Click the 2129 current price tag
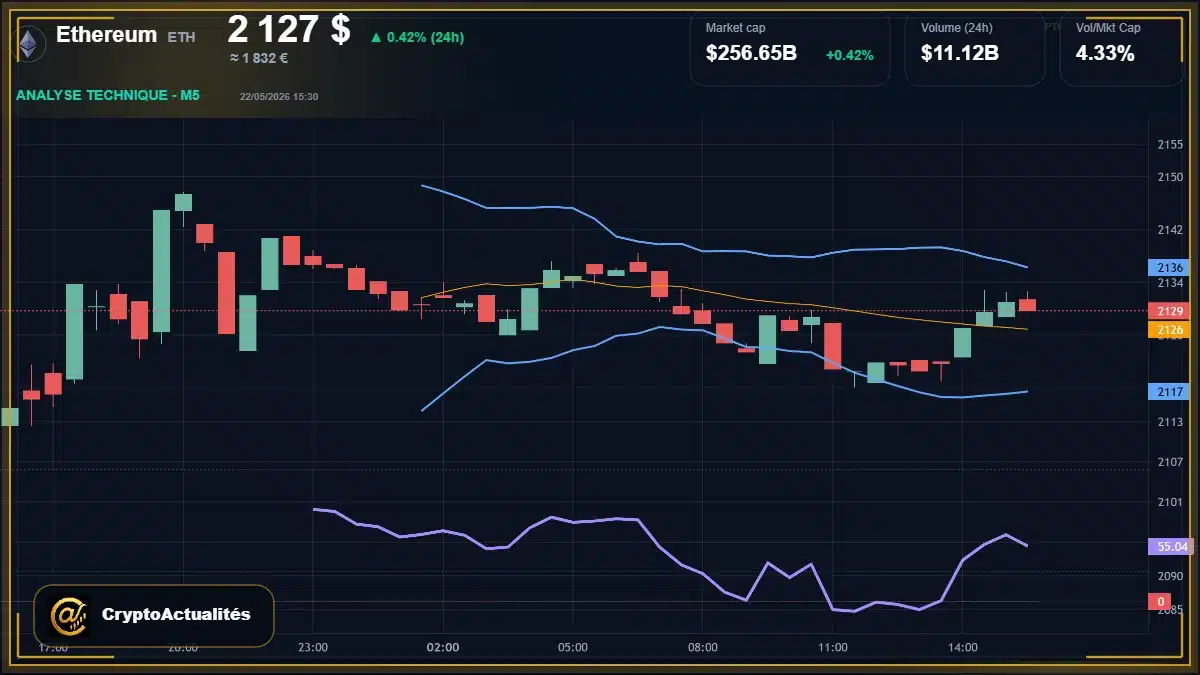The height and width of the screenshot is (675, 1200). (1170, 312)
